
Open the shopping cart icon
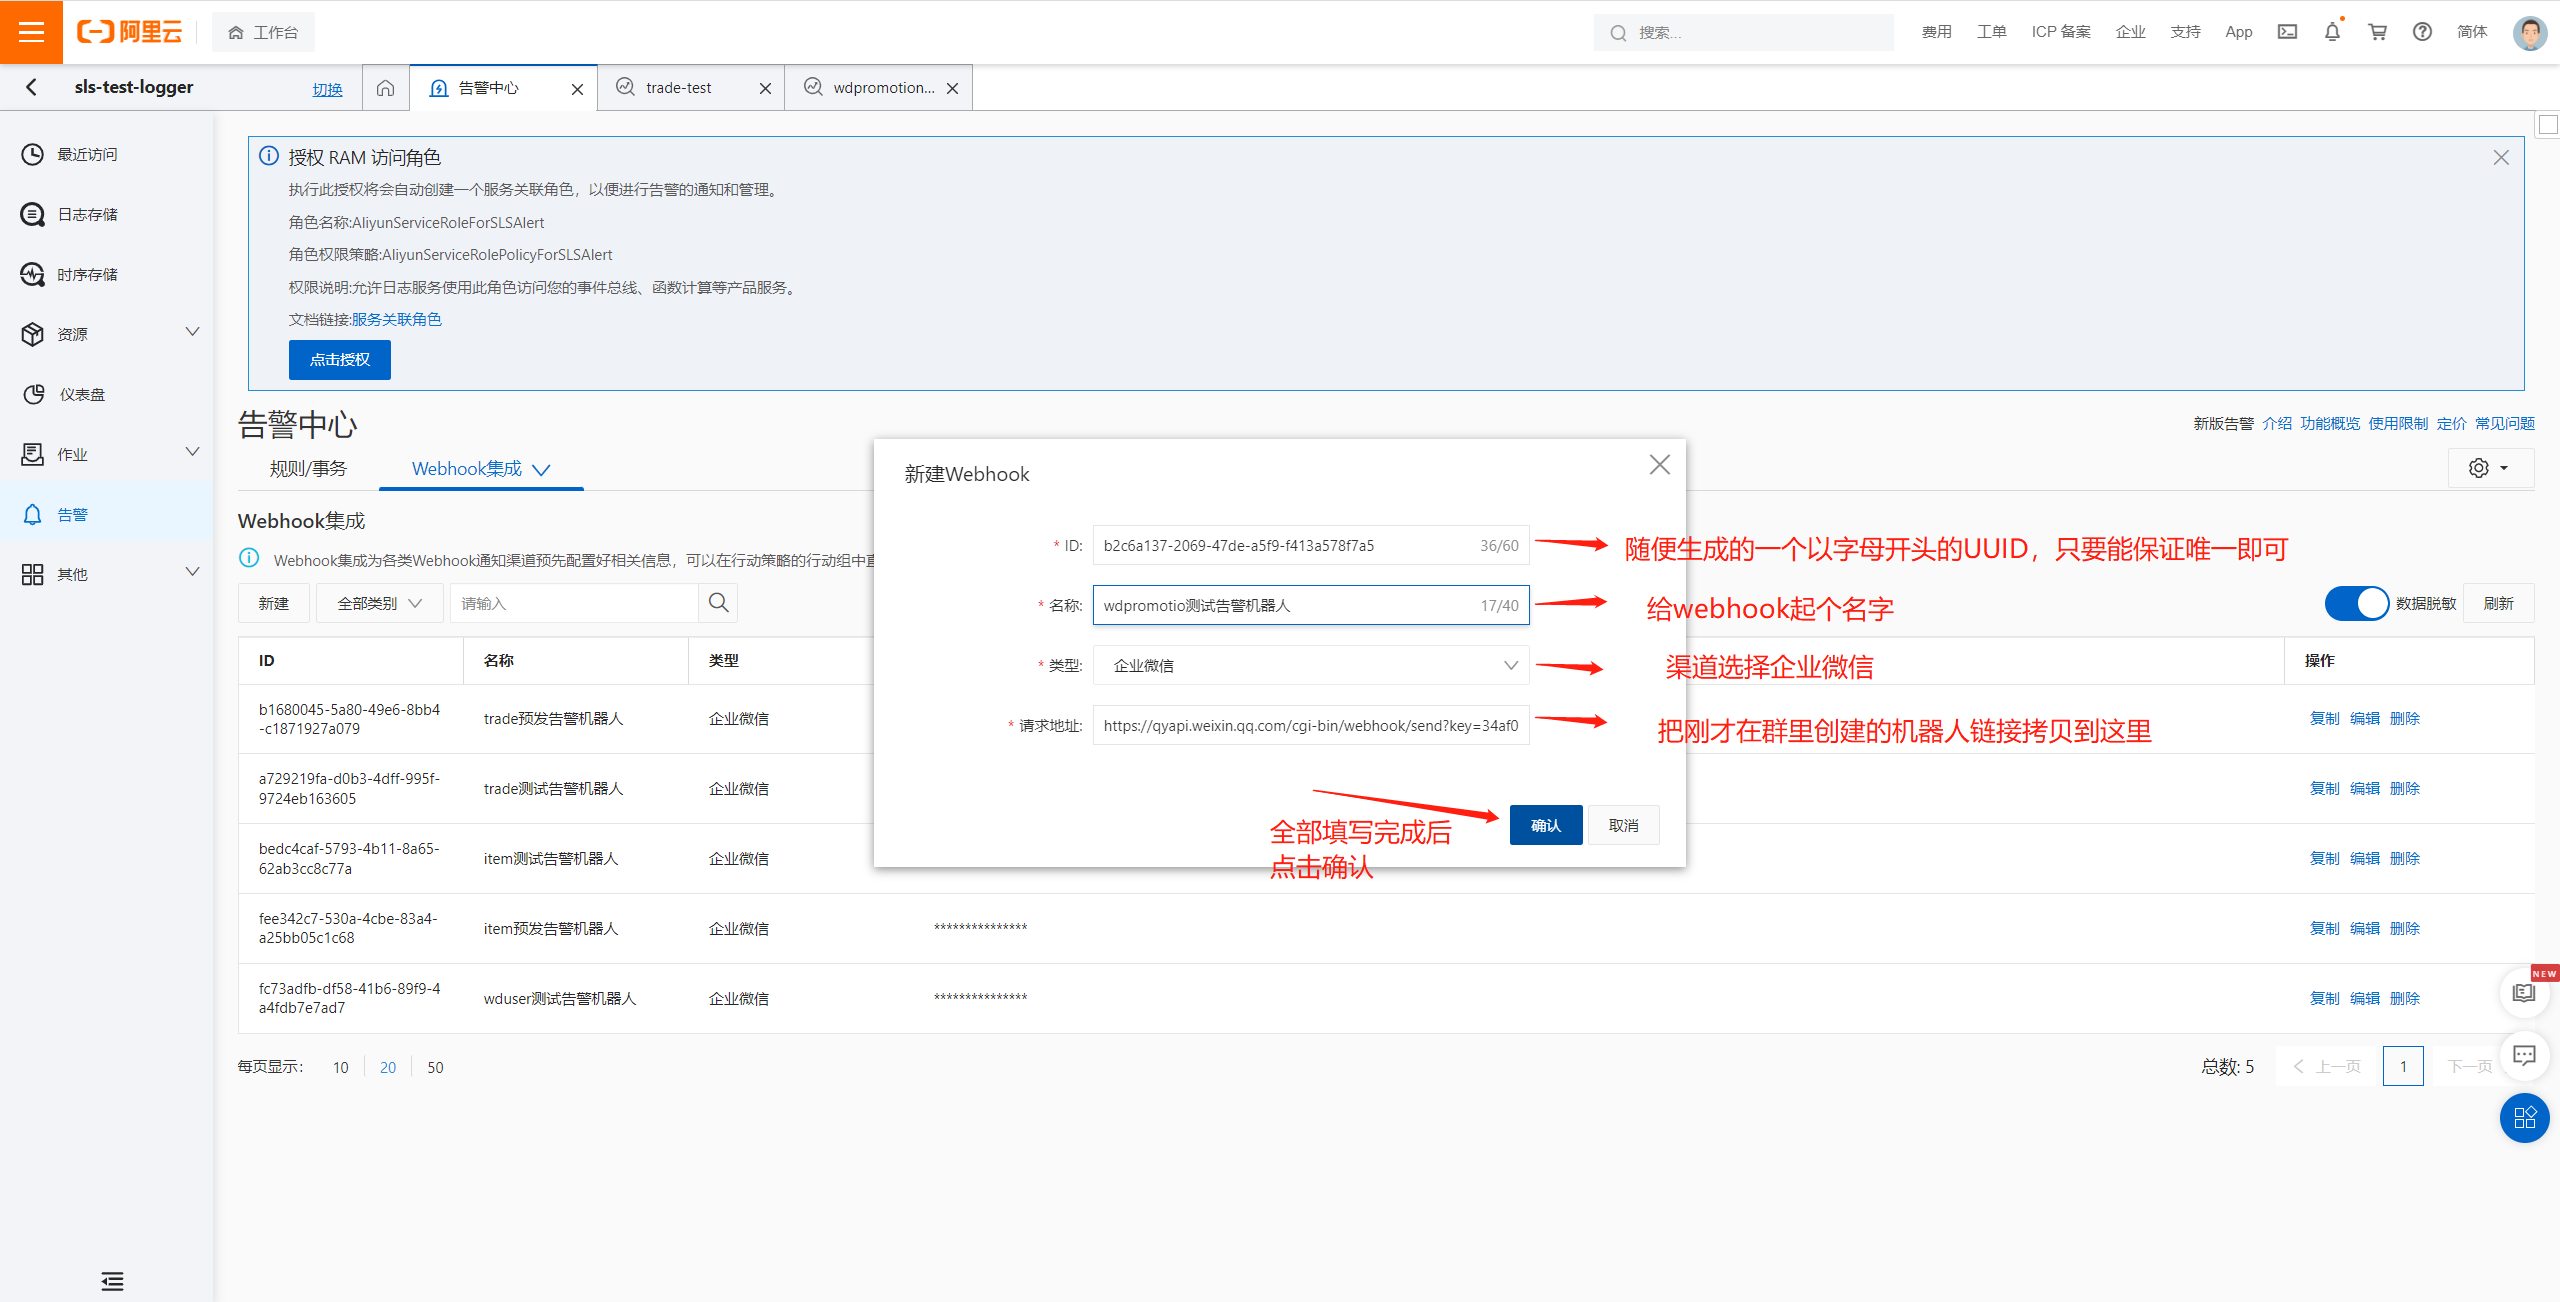tap(2377, 32)
